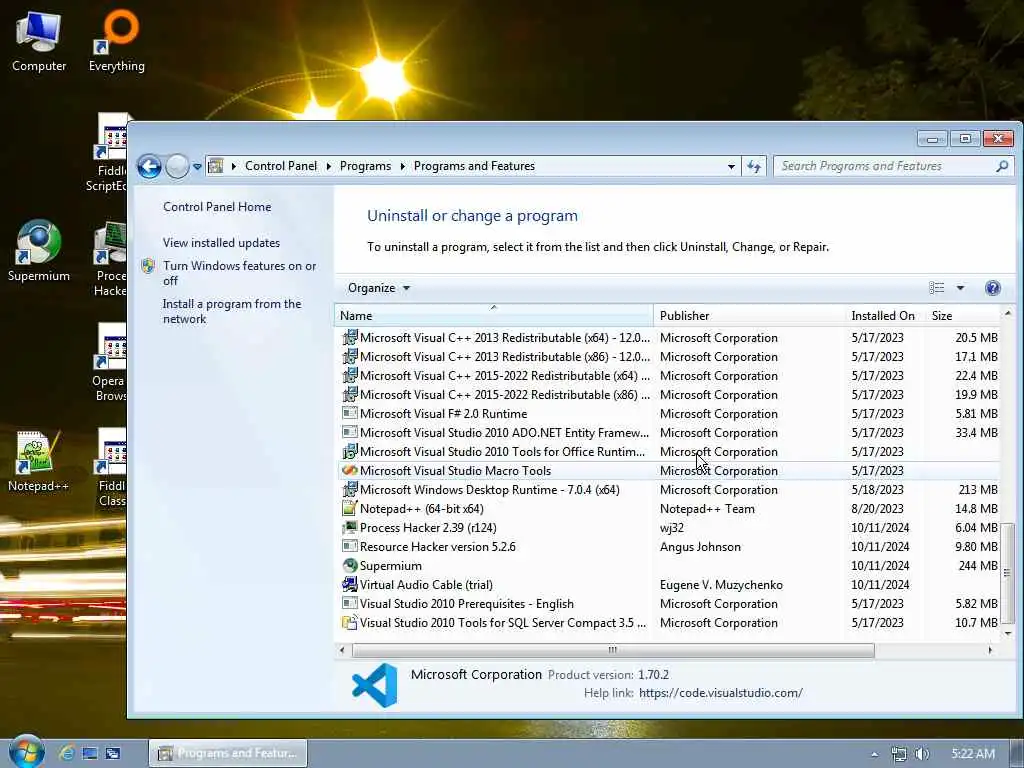Click the vertical scrollbar thumb in program list

[x=1008, y=573]
